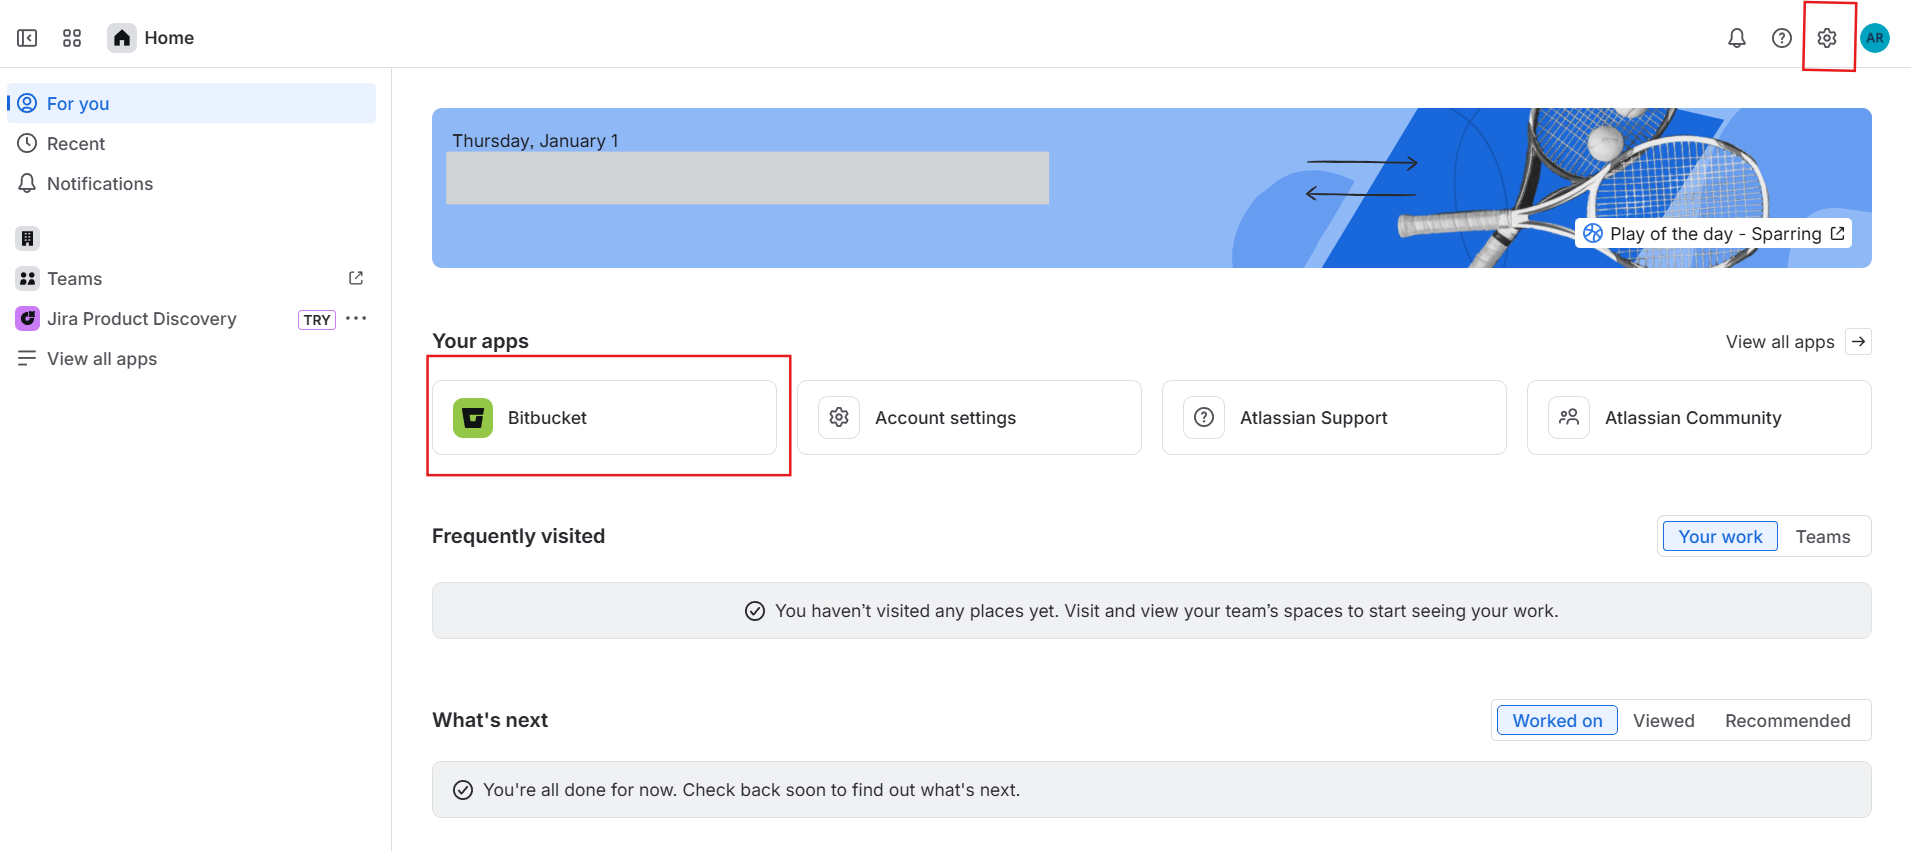Open Play of the day - Sparring link
The width and height of the screenshot is (1911, 851).
coord(1714,234)
